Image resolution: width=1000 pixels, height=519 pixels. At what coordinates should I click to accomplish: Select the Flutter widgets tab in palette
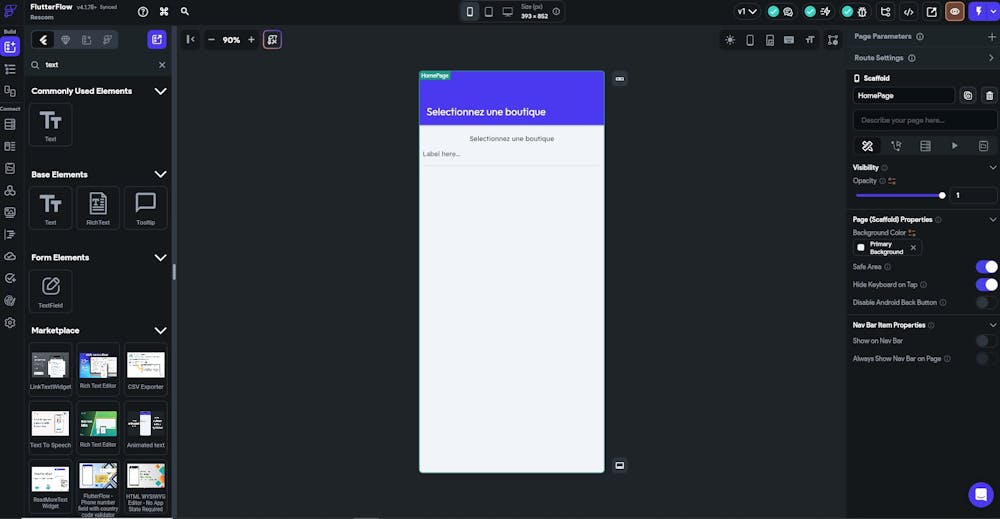click(x=43, y=40)
